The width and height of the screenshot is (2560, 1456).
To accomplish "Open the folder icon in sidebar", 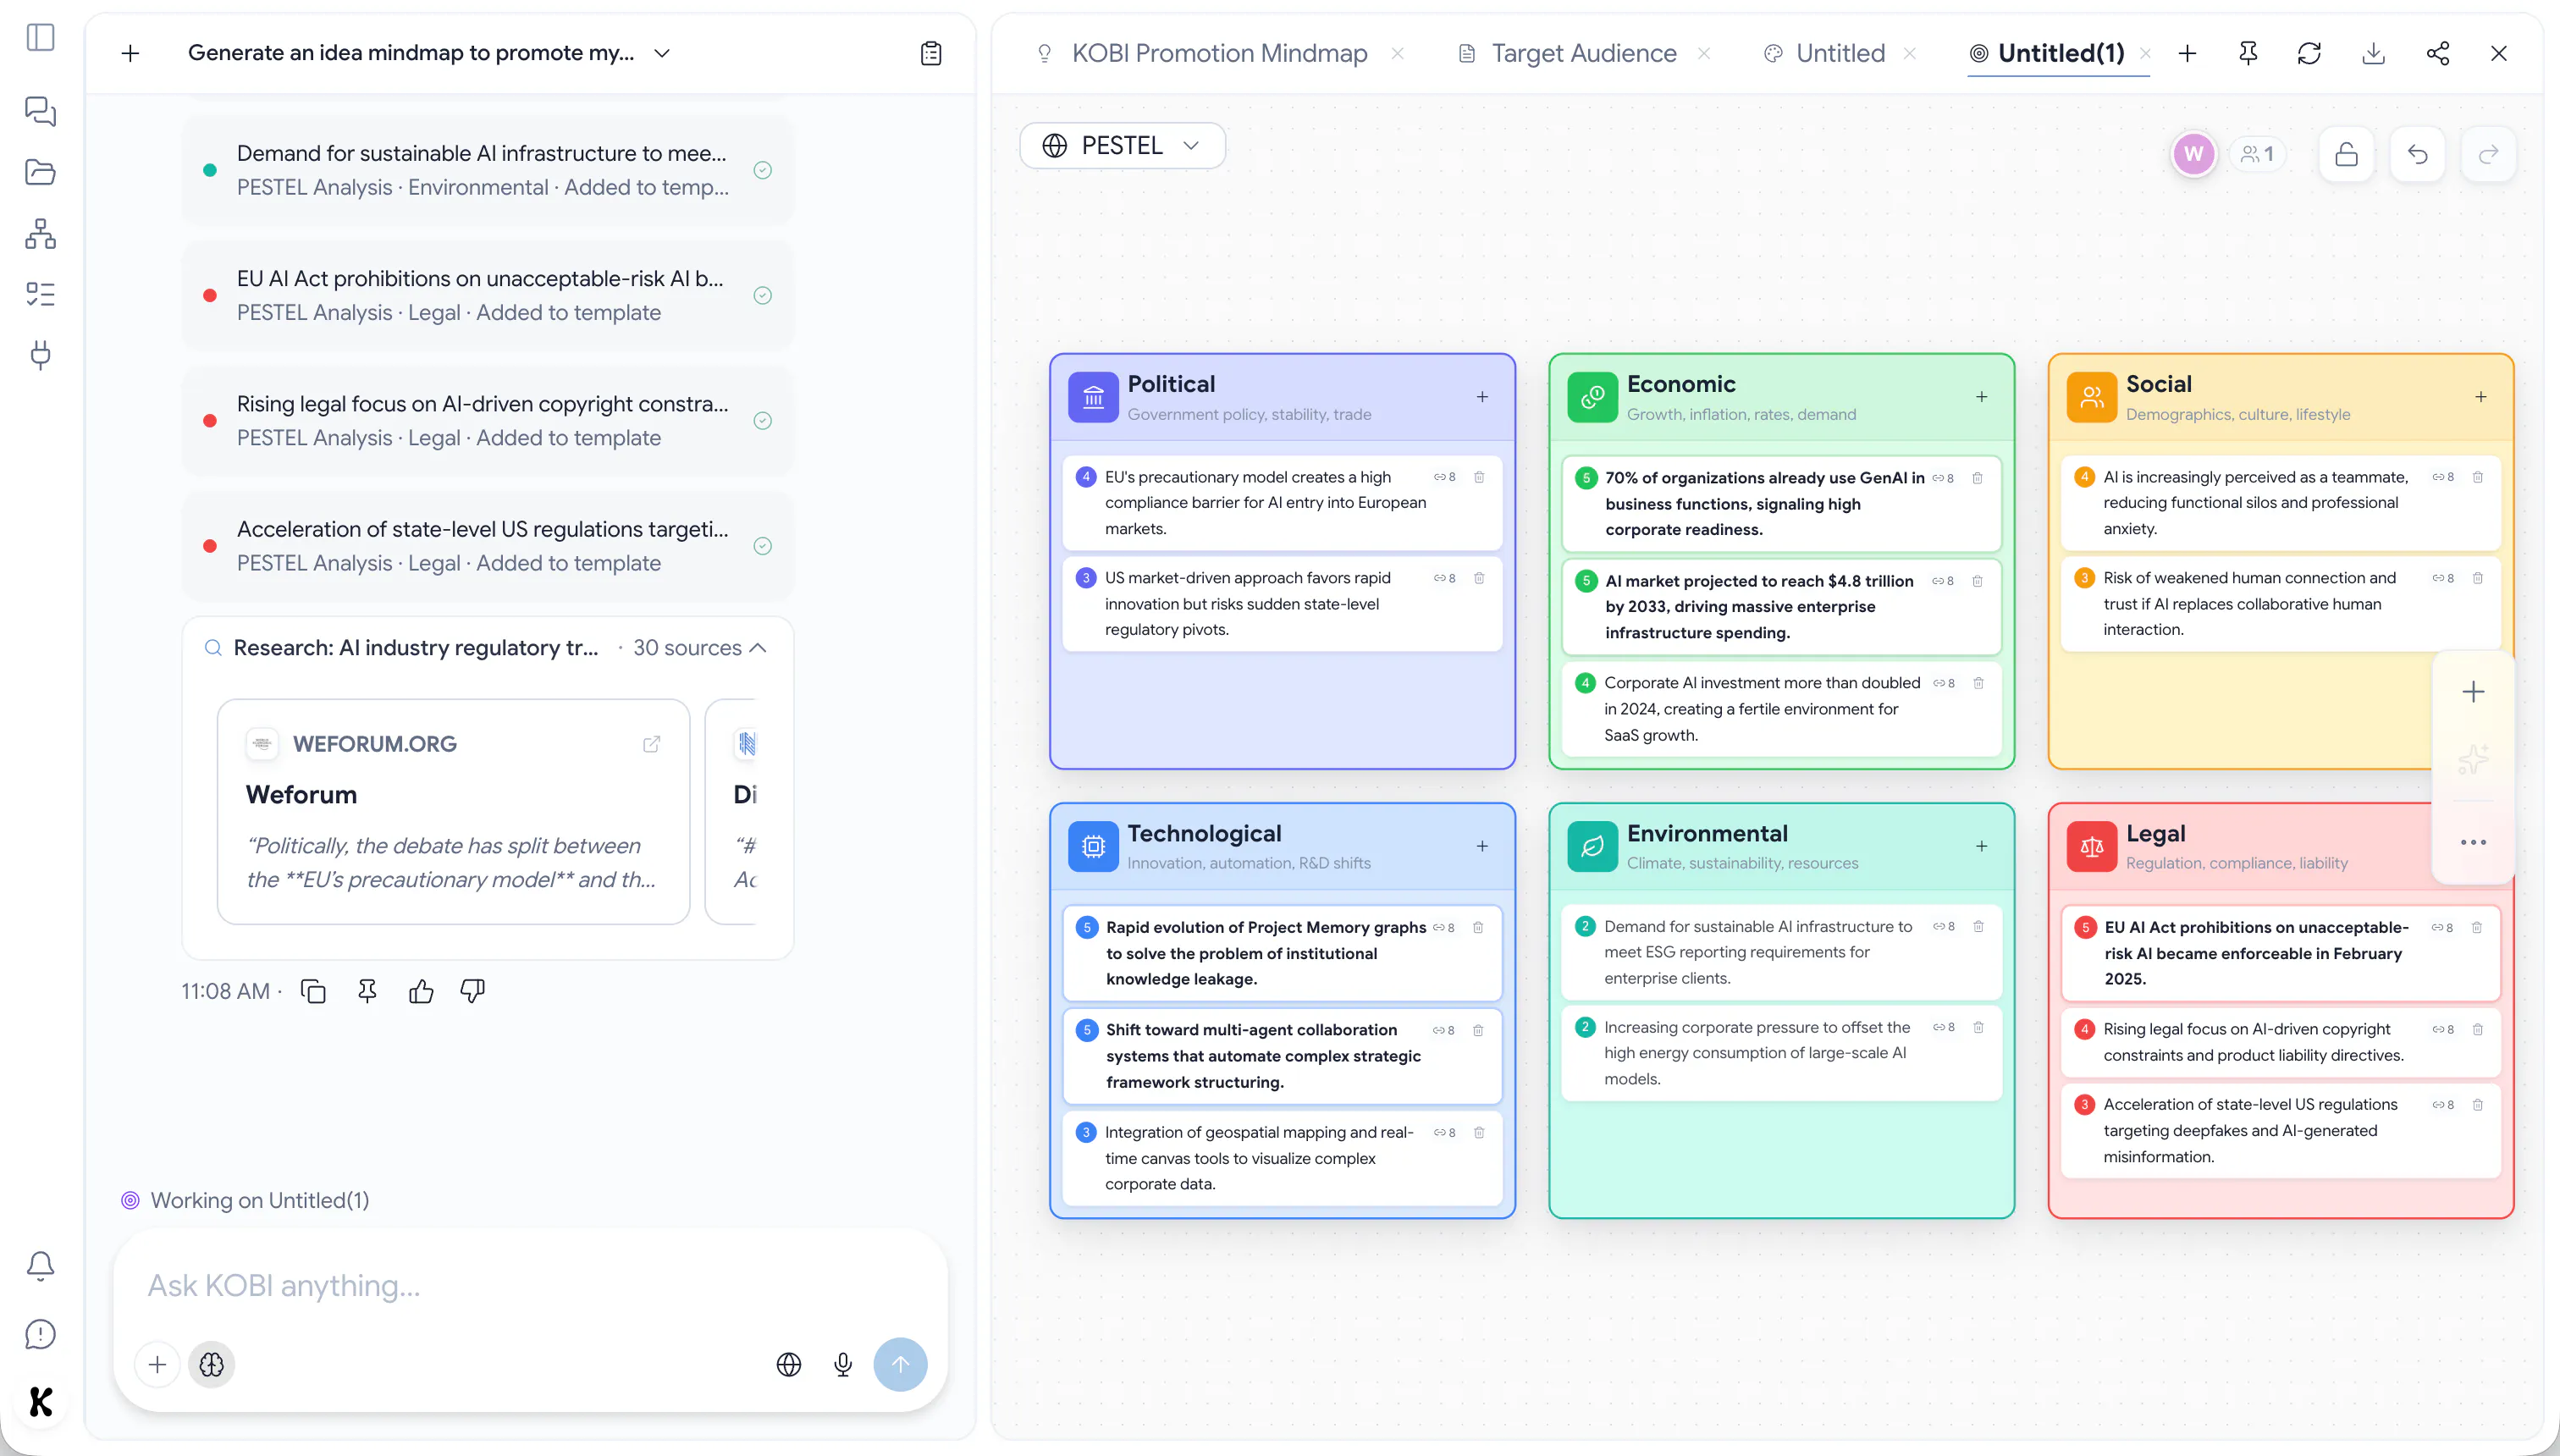I will 40,172.
